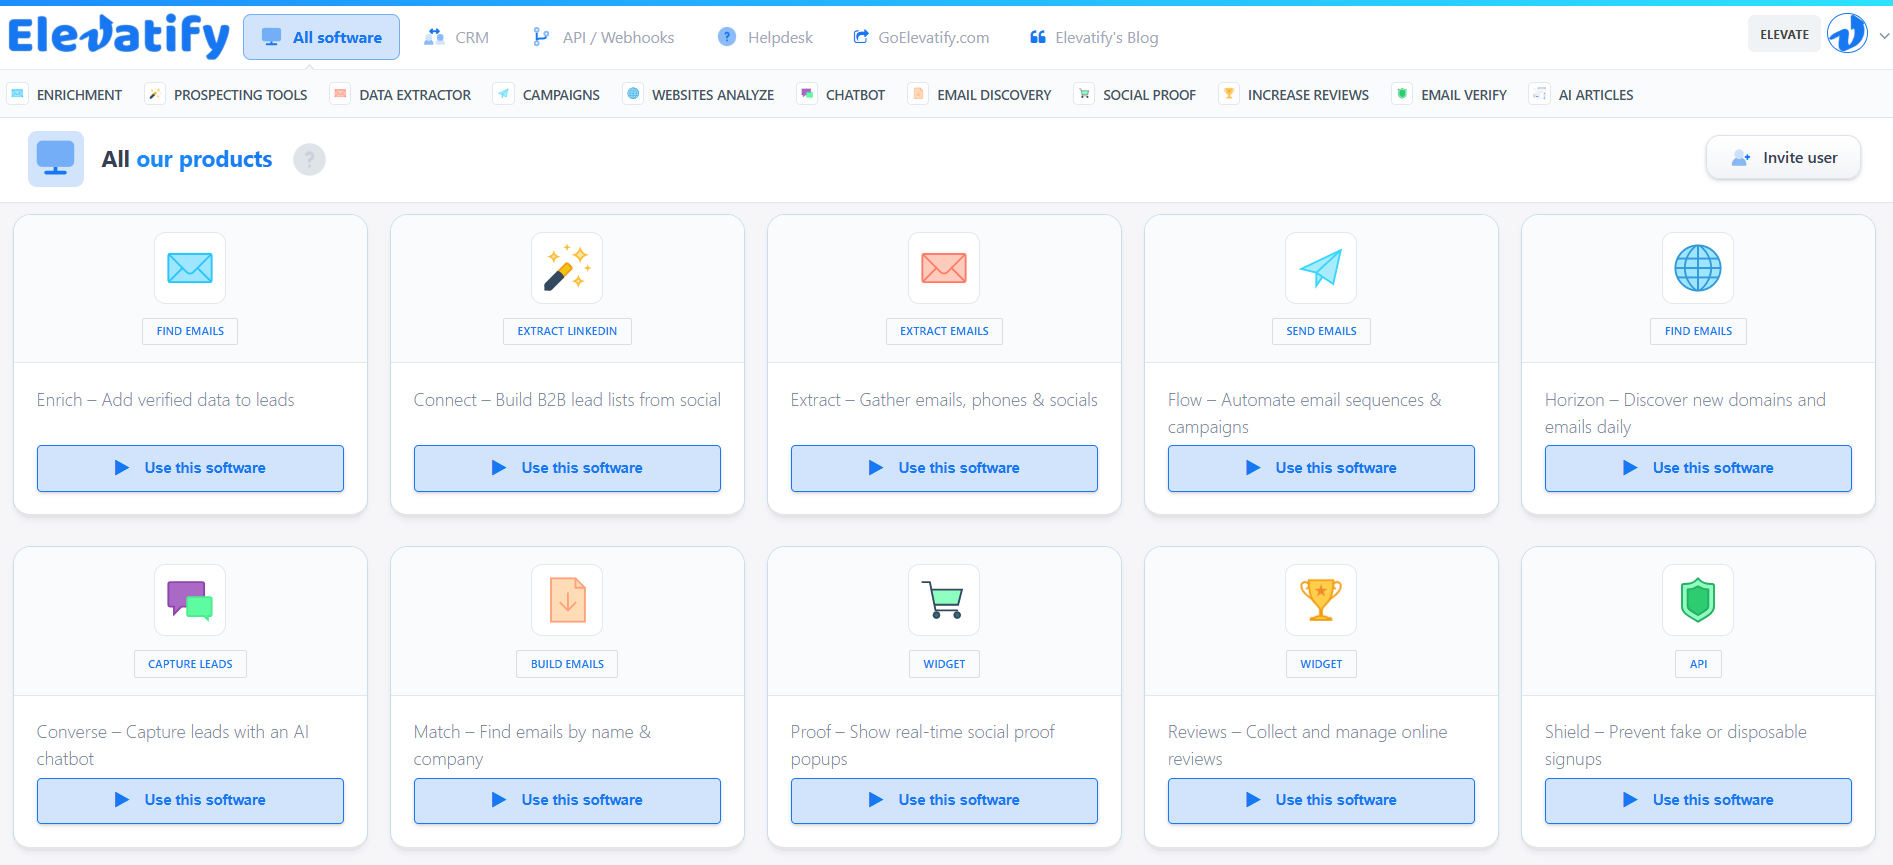
Task: Click 'Shield – Prevent fake or disposable signups' text
Action: pos(1676,745)
